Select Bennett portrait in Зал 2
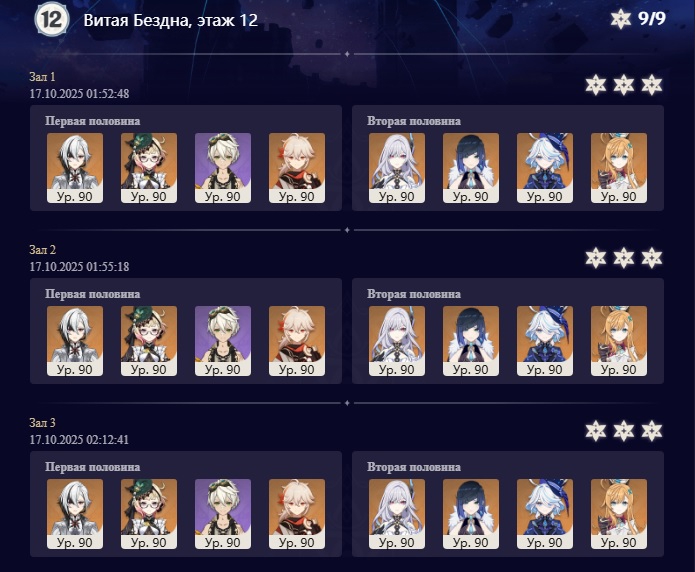 pyautogui.click(x=223, y=341)
